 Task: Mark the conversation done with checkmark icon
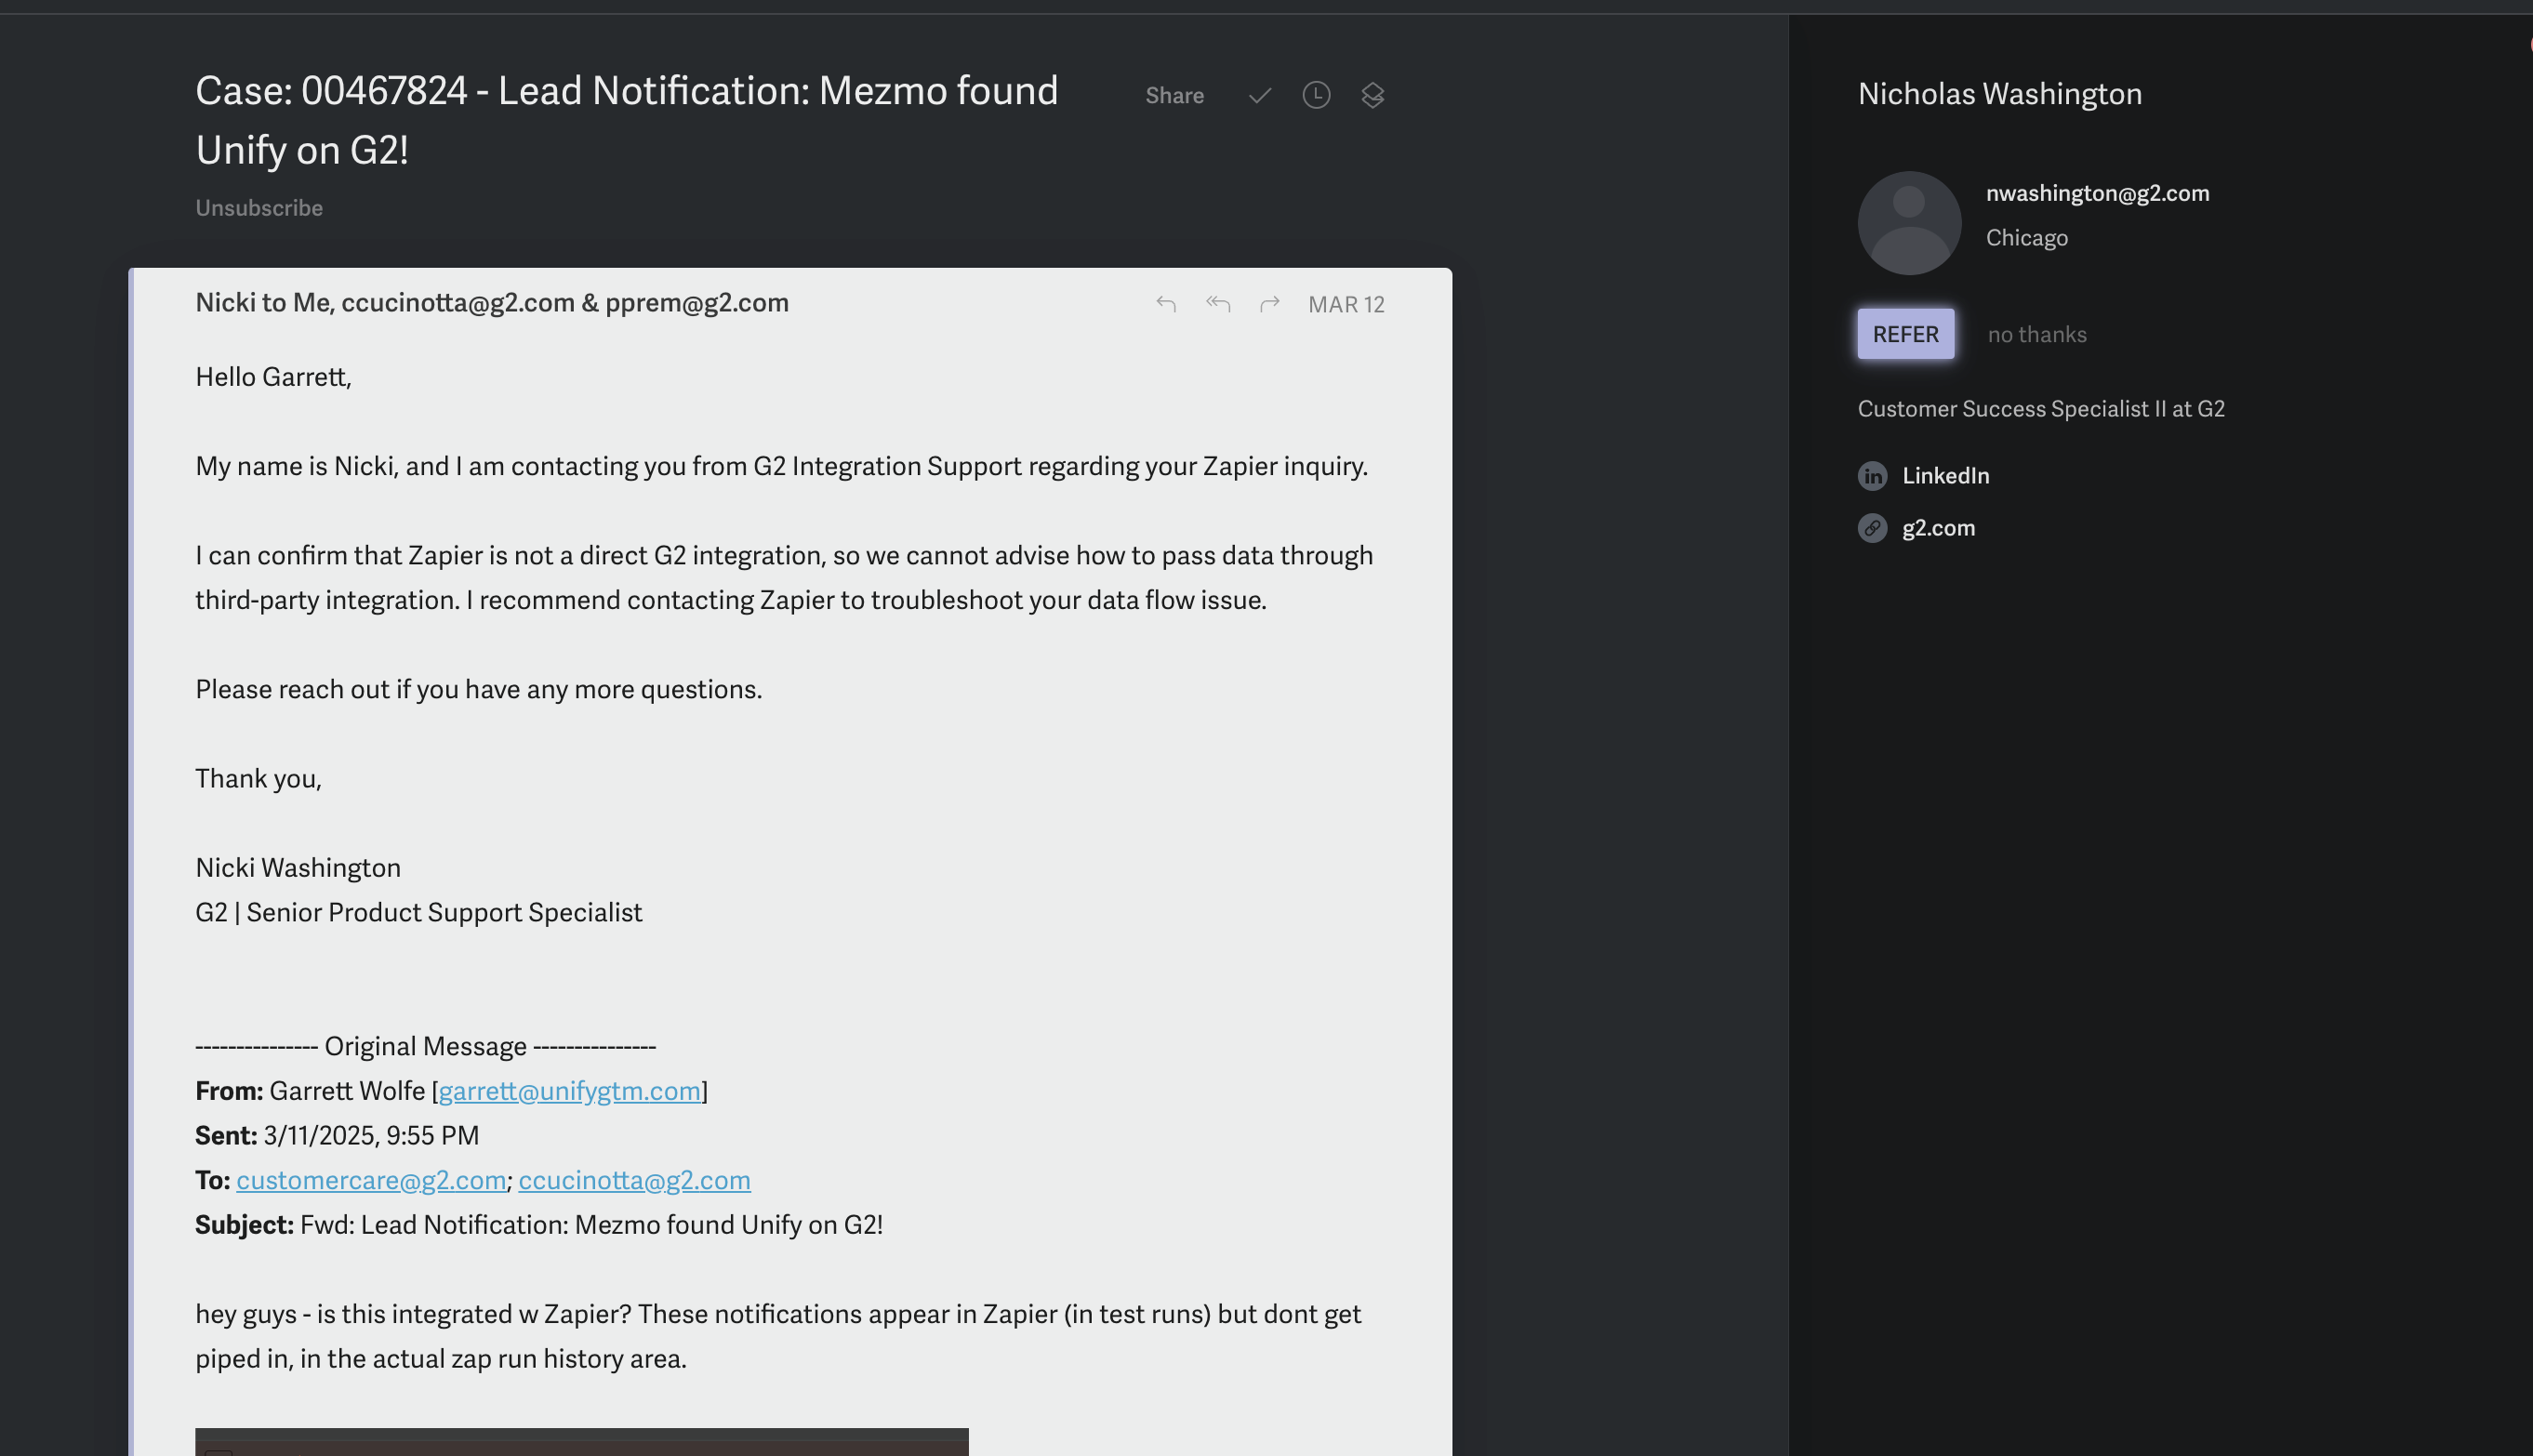click(1260, 95)
